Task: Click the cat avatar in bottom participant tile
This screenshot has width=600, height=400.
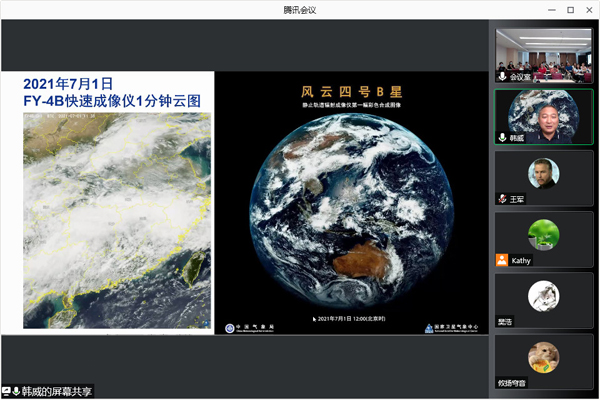Action: coord(543,357)
